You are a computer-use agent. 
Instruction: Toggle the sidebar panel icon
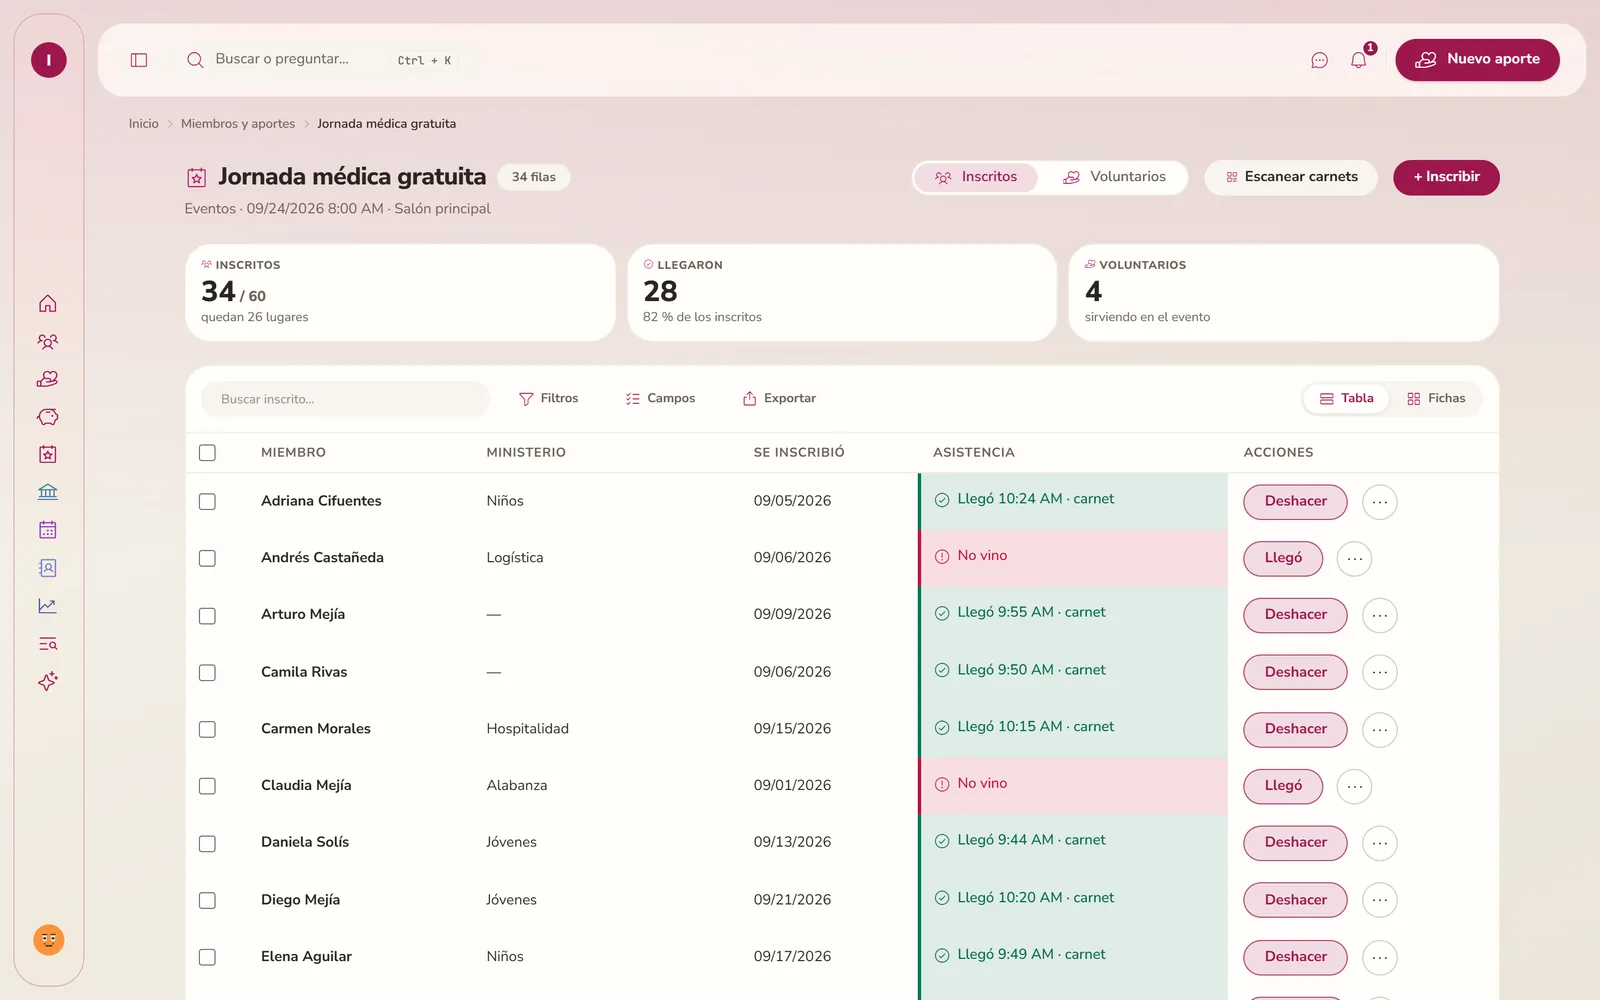[139, 60]
